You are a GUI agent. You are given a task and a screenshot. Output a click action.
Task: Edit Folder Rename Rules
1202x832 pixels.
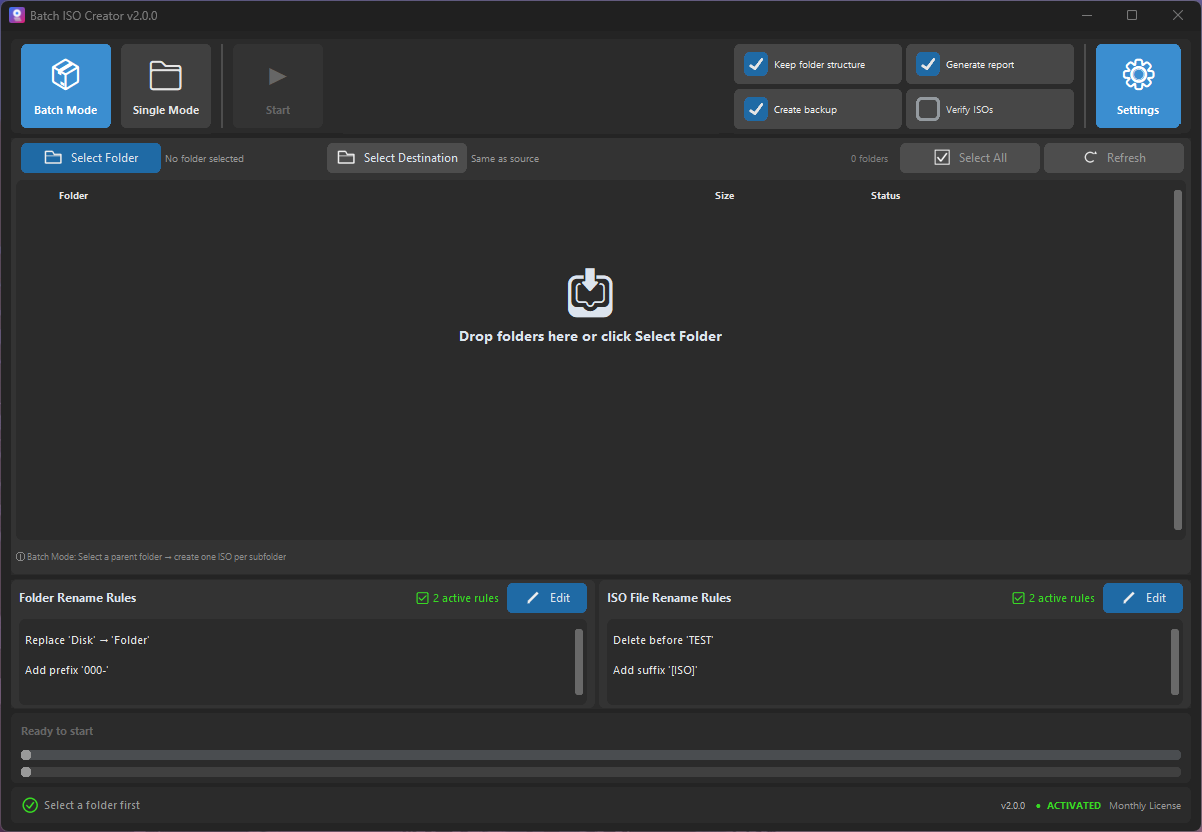click(x=547, y=598)
